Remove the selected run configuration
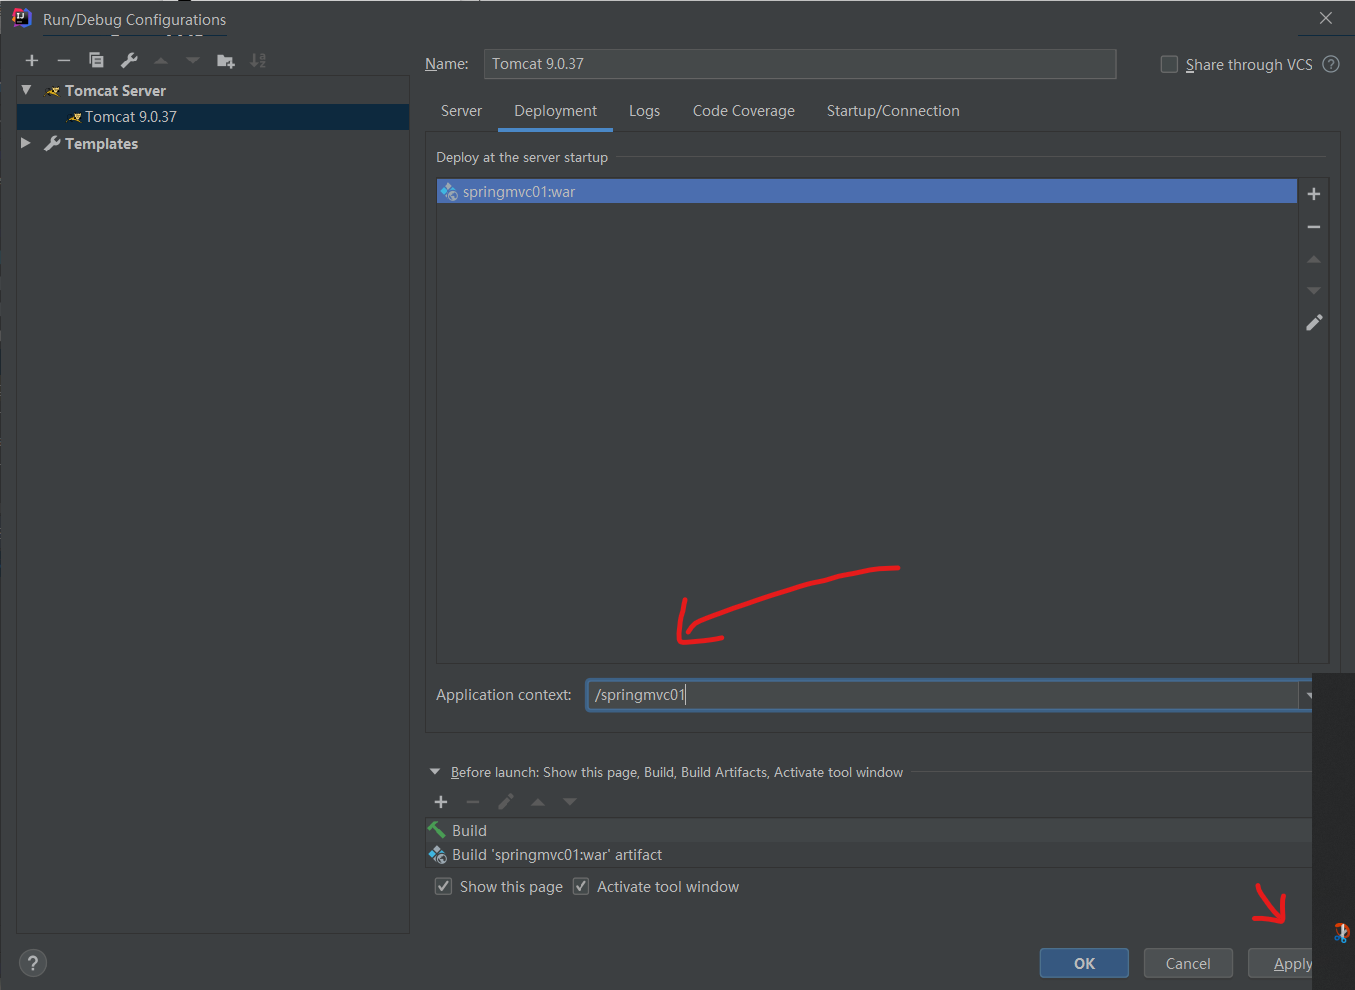Viewport: 1355px width, 990px height. (64, 61)
